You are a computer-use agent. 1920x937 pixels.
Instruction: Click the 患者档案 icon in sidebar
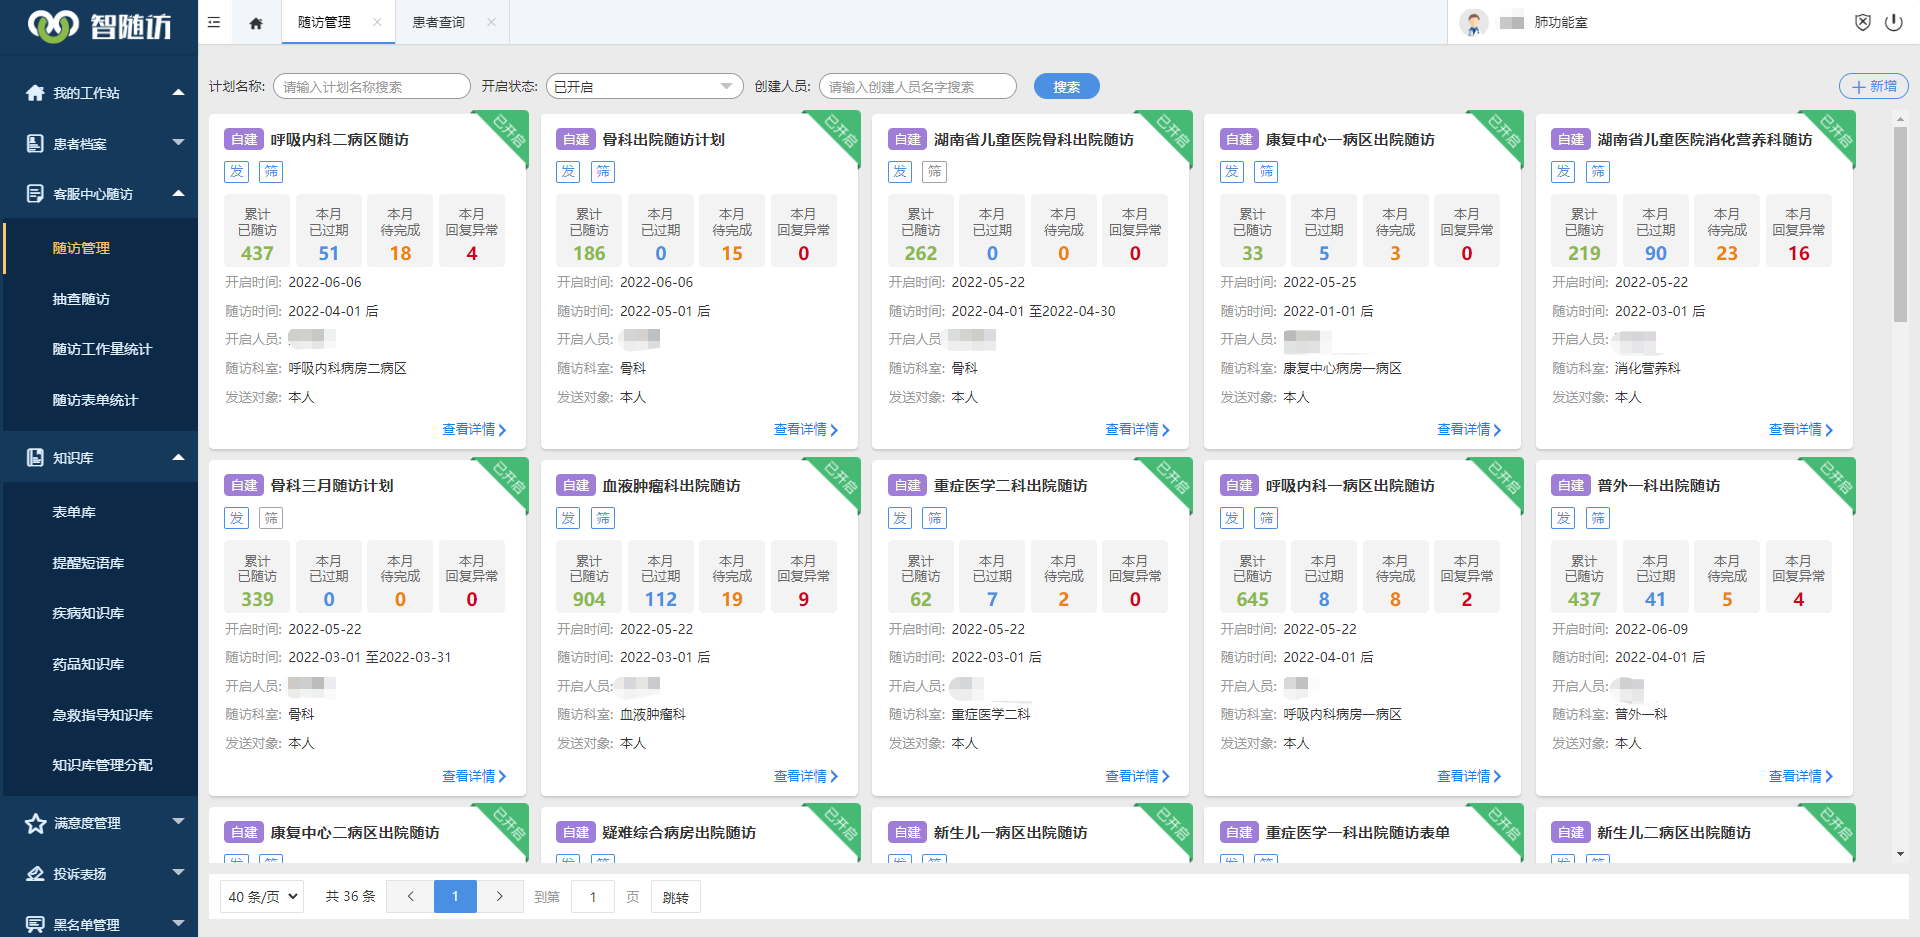35,143
